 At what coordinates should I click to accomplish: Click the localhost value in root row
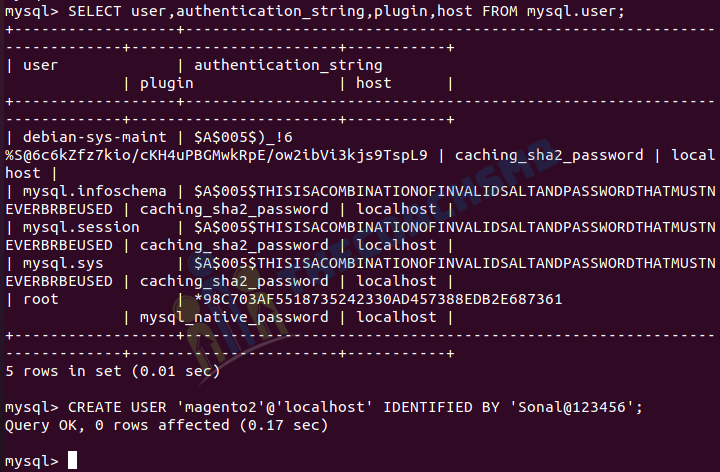(x=396, y=317)
